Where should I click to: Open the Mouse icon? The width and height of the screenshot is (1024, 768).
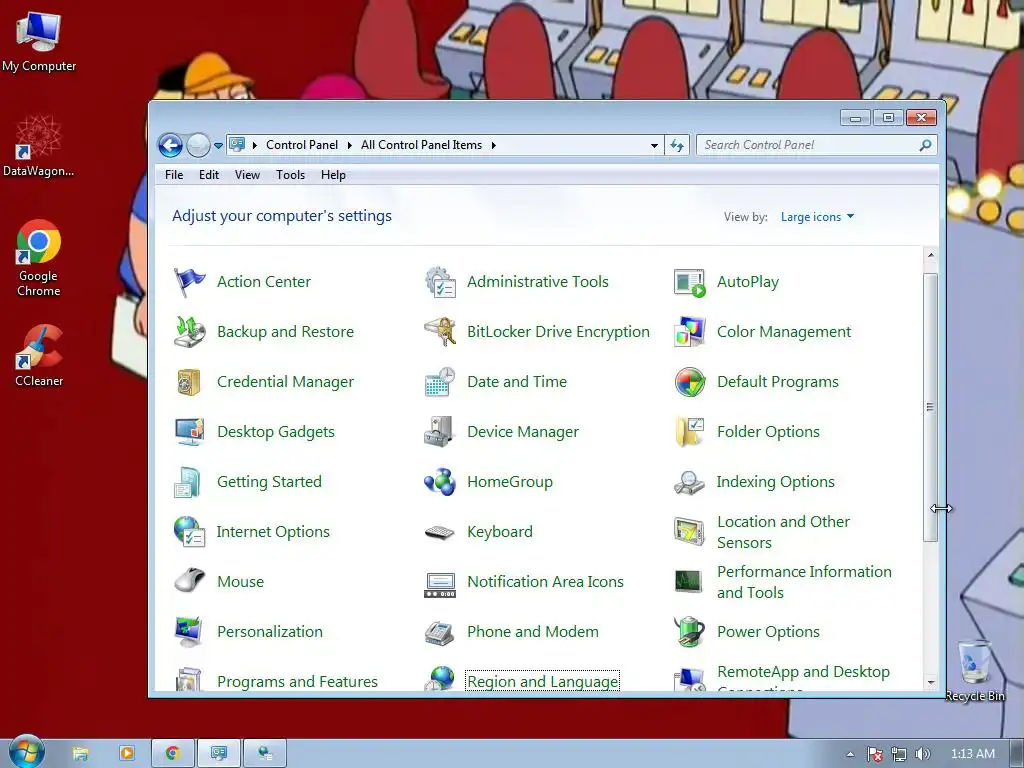pyautogui.click(x=189, y=581)
